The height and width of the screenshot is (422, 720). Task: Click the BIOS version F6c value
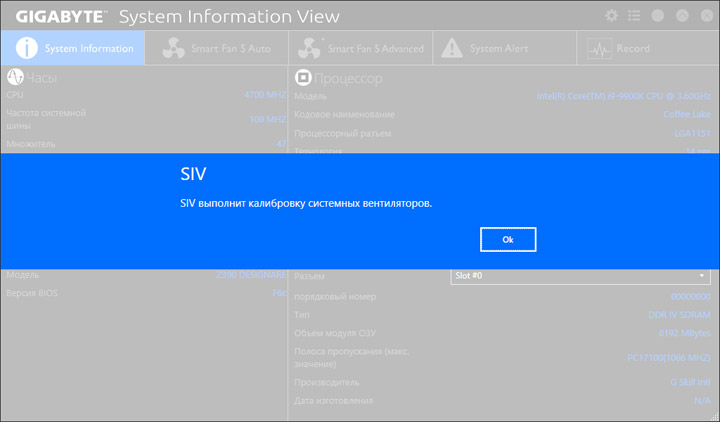[x=279, y=293]
